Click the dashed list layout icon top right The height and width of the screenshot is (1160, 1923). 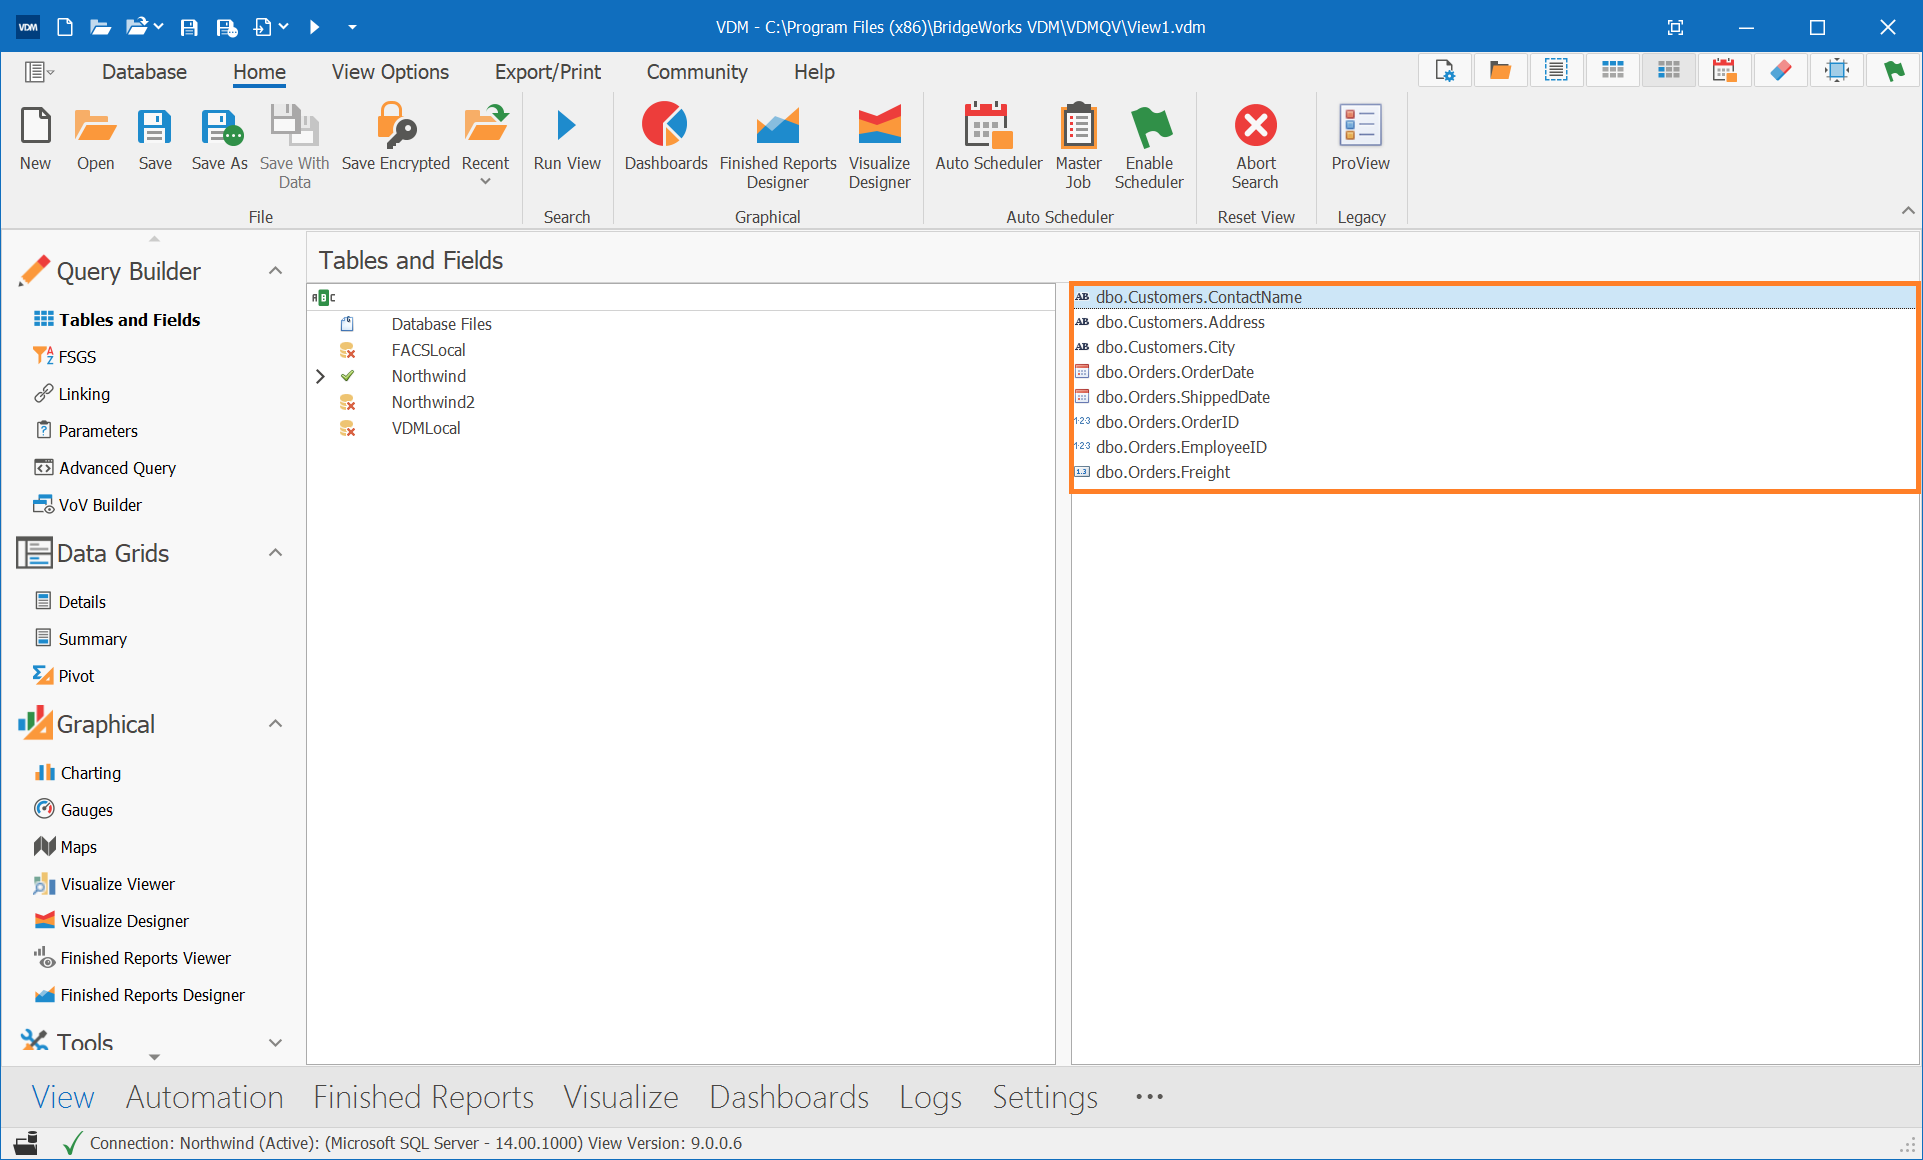tap(1556, 71)
